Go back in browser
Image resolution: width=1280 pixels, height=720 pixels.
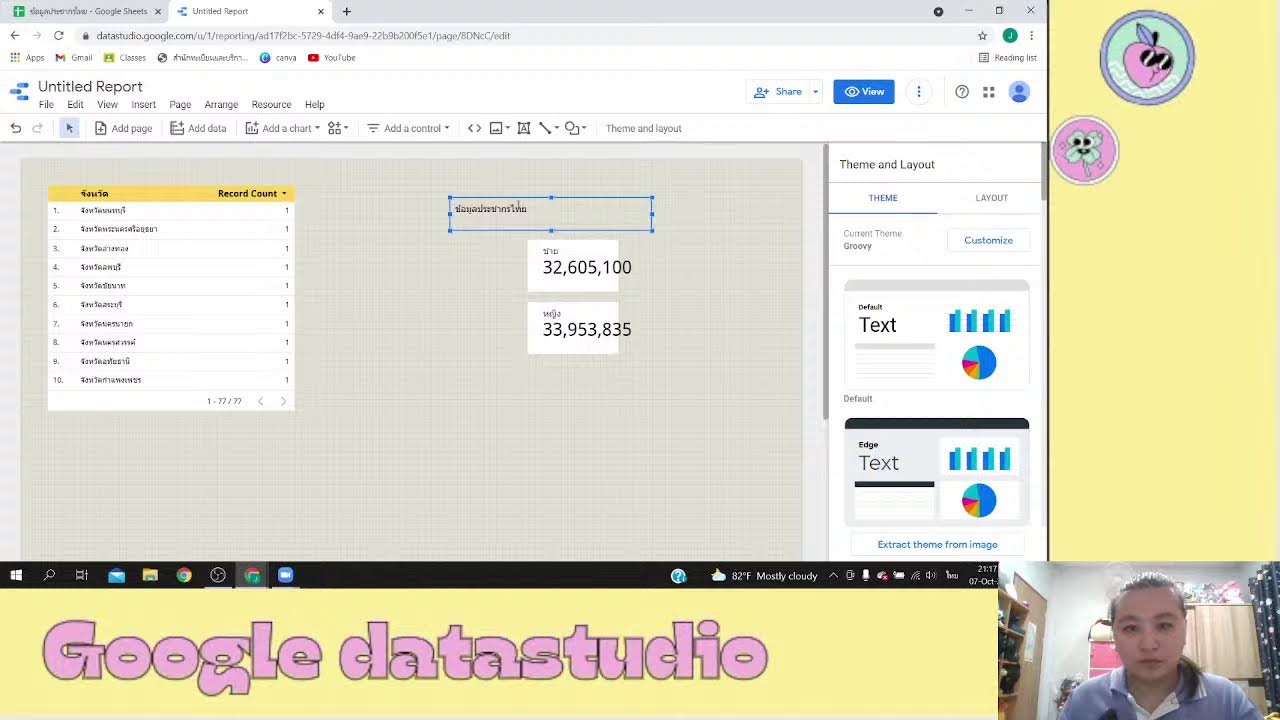(15, 35)
